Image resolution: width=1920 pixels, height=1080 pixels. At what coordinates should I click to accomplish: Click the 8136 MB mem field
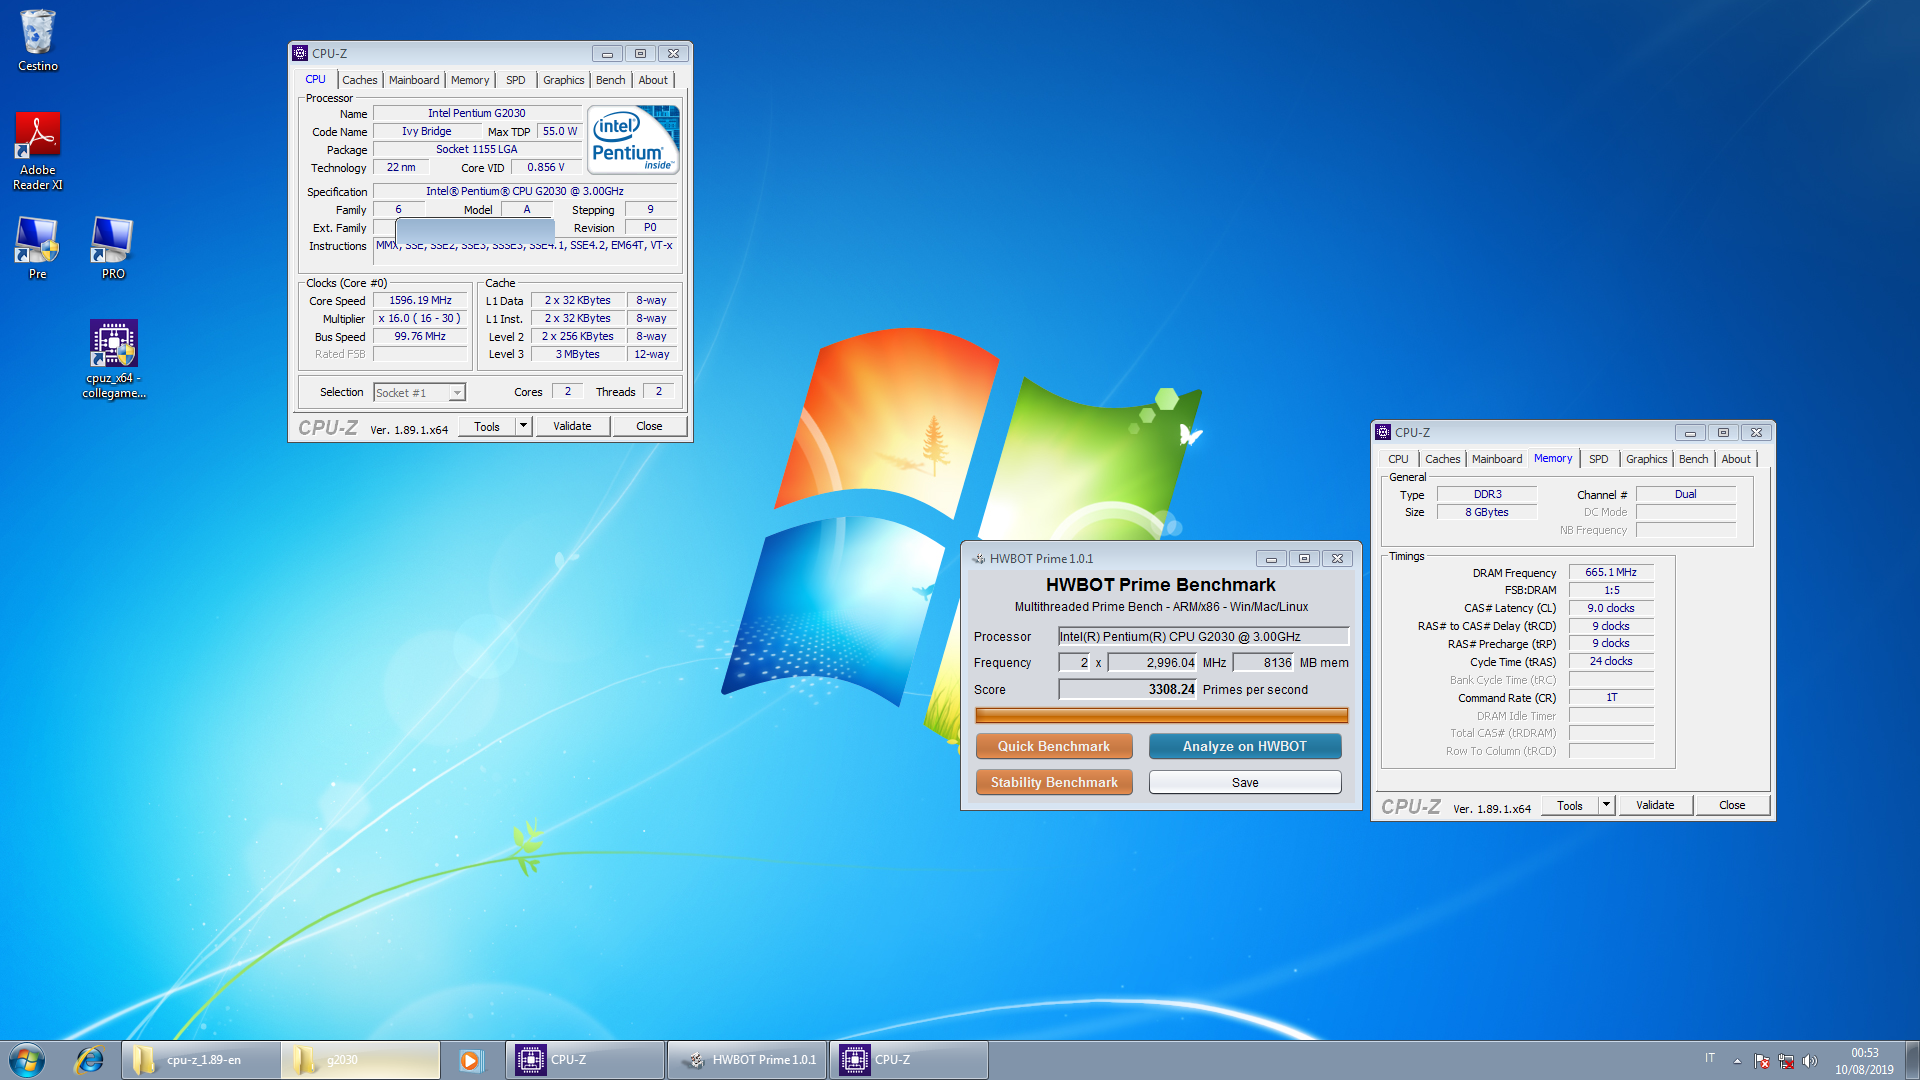click(1264, 662)
